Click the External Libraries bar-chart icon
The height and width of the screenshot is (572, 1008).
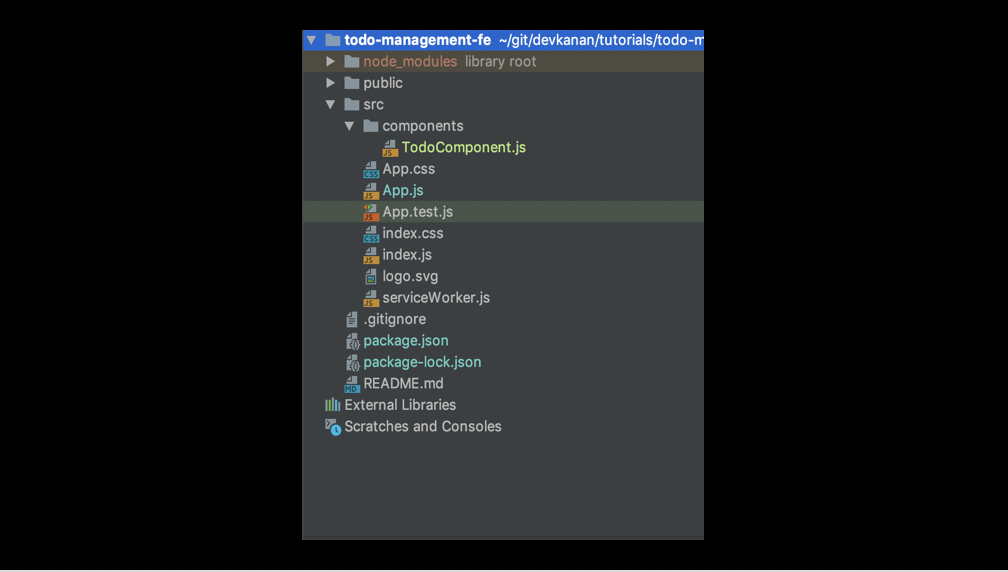[332, 405]
